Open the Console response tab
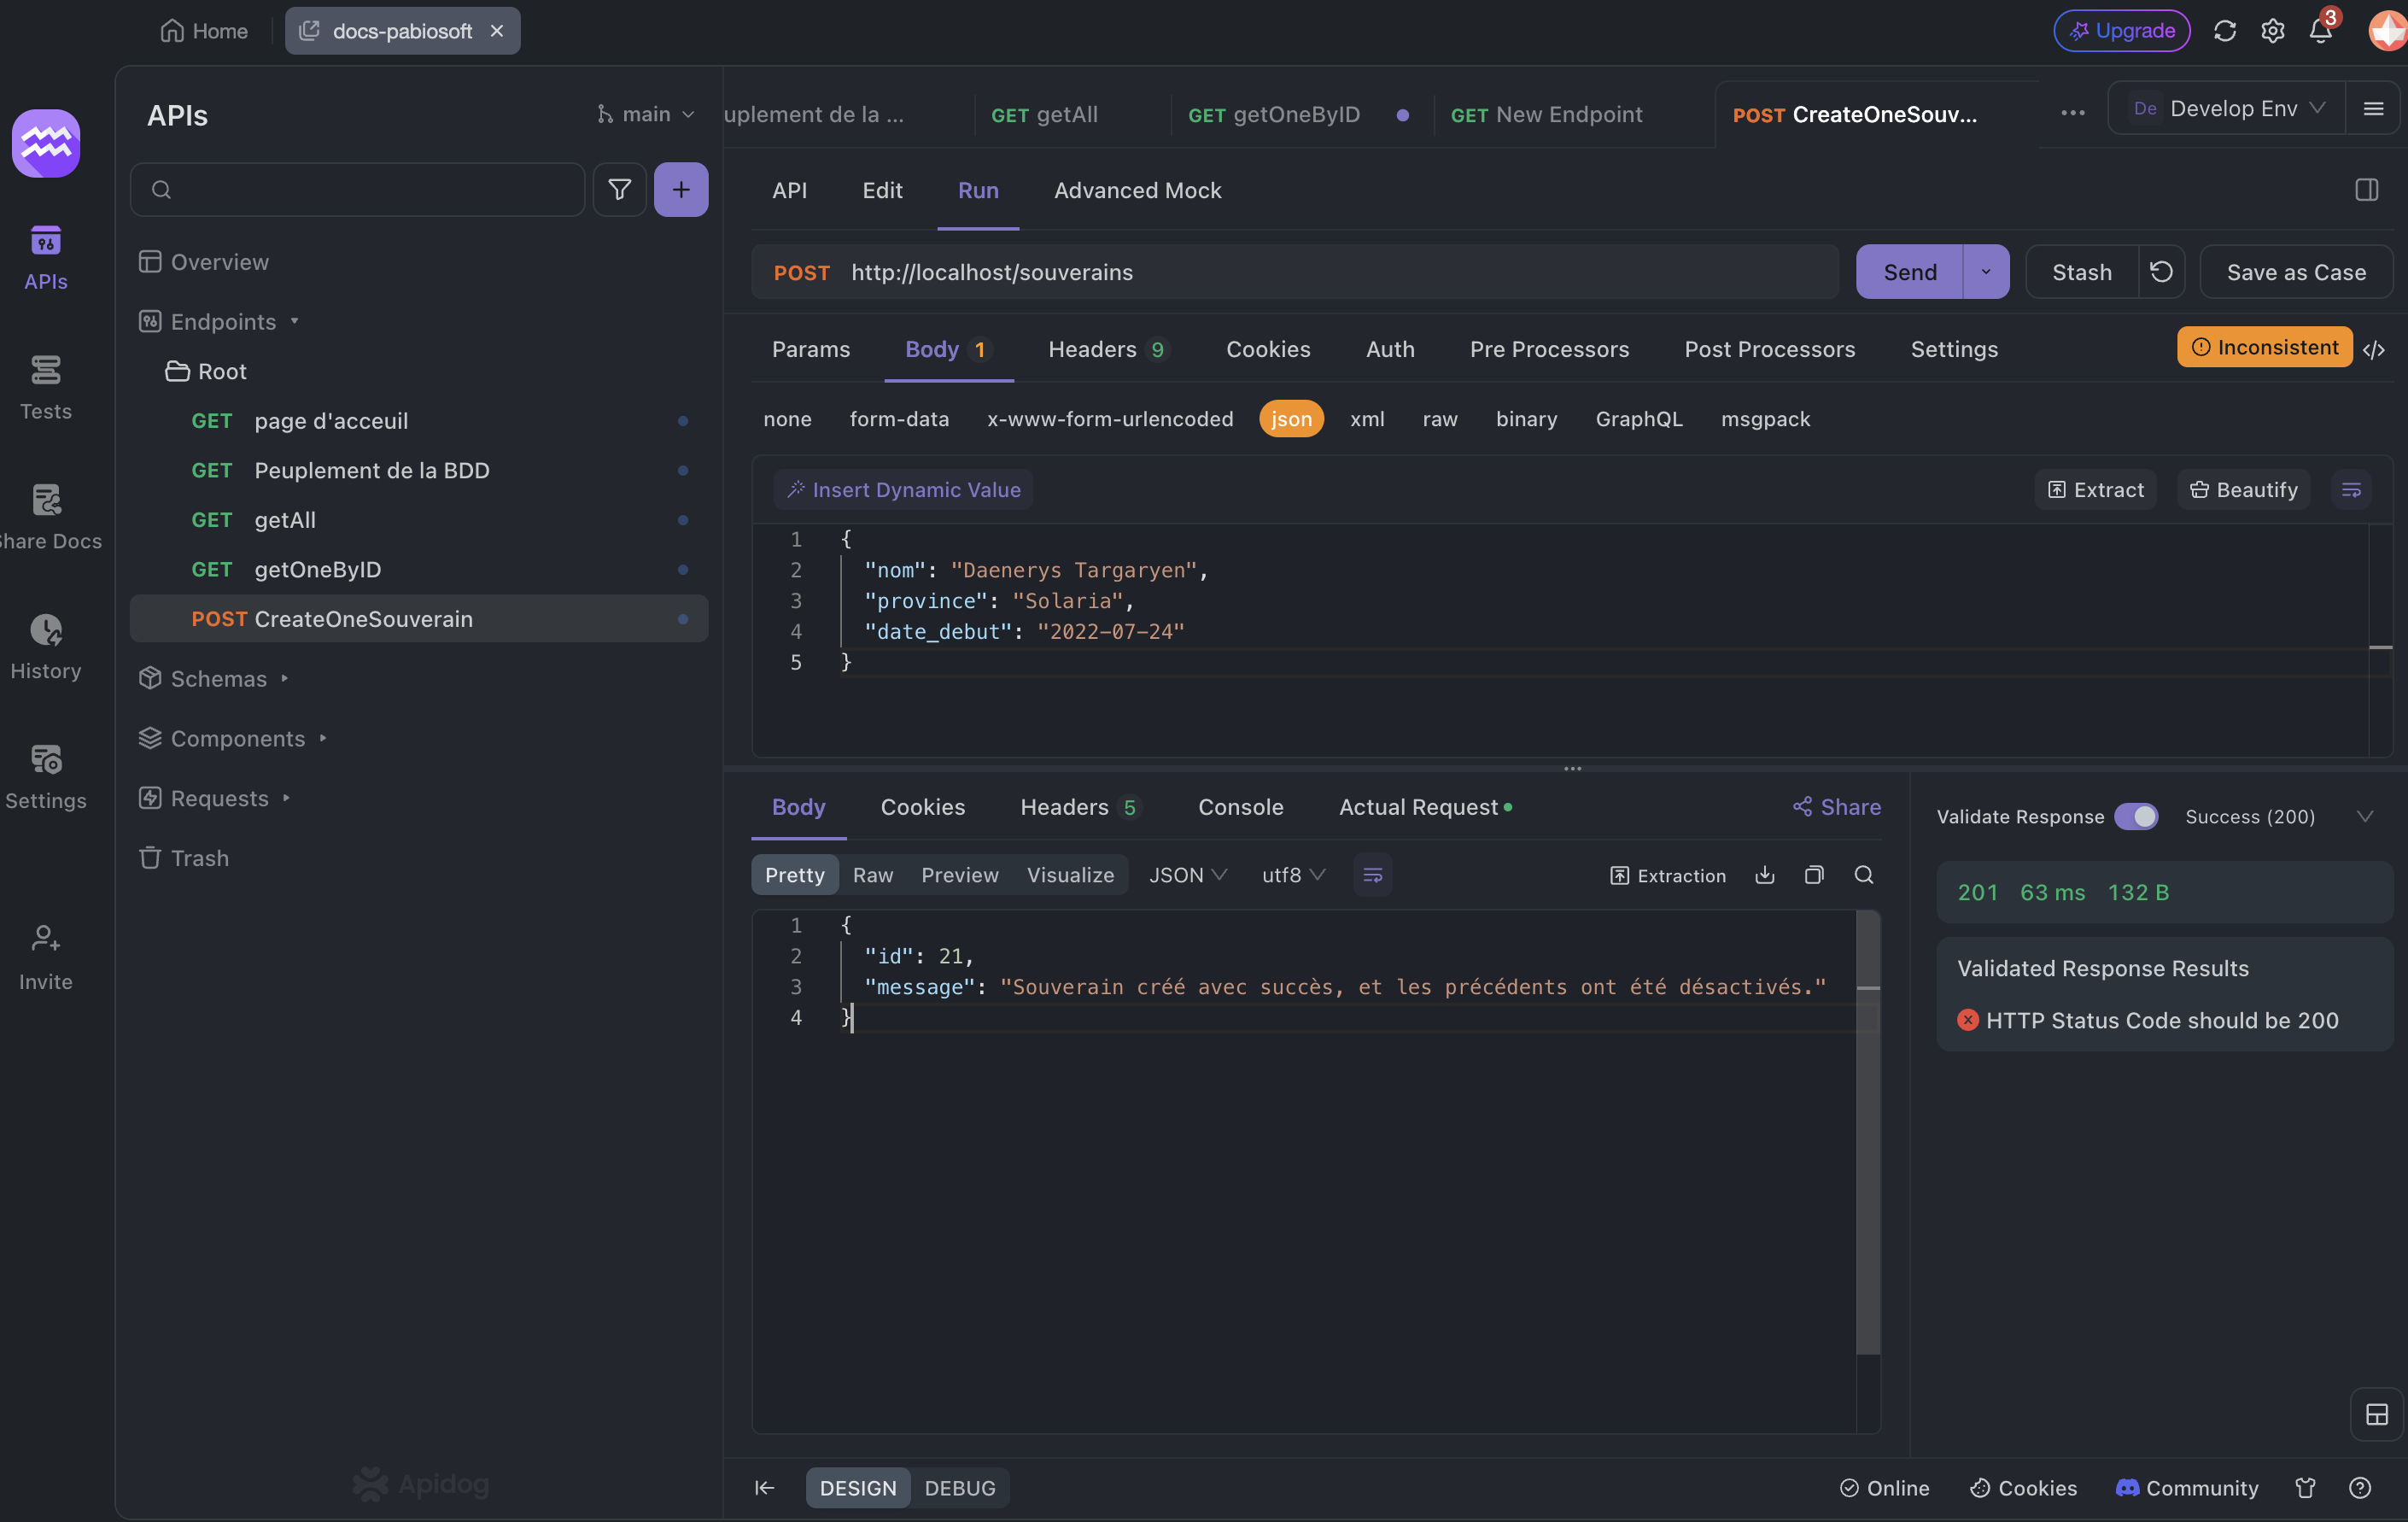The image size is (2408, 1522). [1240, 807]
